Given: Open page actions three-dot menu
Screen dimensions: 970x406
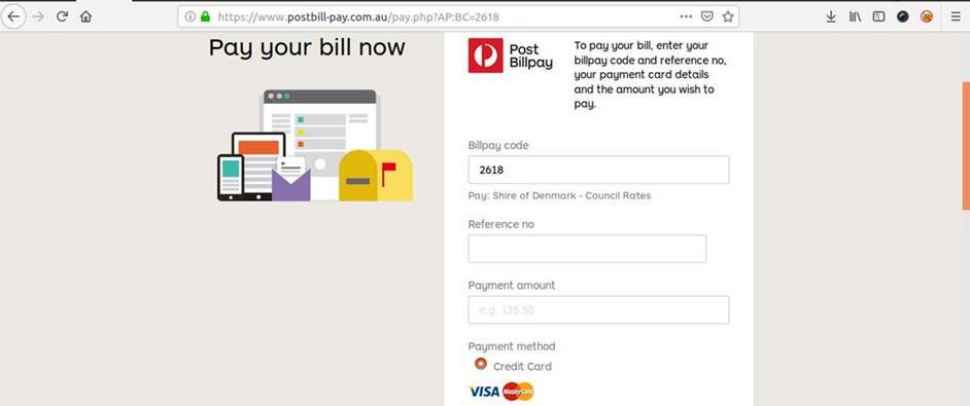Looking at the screenshot, I should 686,17.
